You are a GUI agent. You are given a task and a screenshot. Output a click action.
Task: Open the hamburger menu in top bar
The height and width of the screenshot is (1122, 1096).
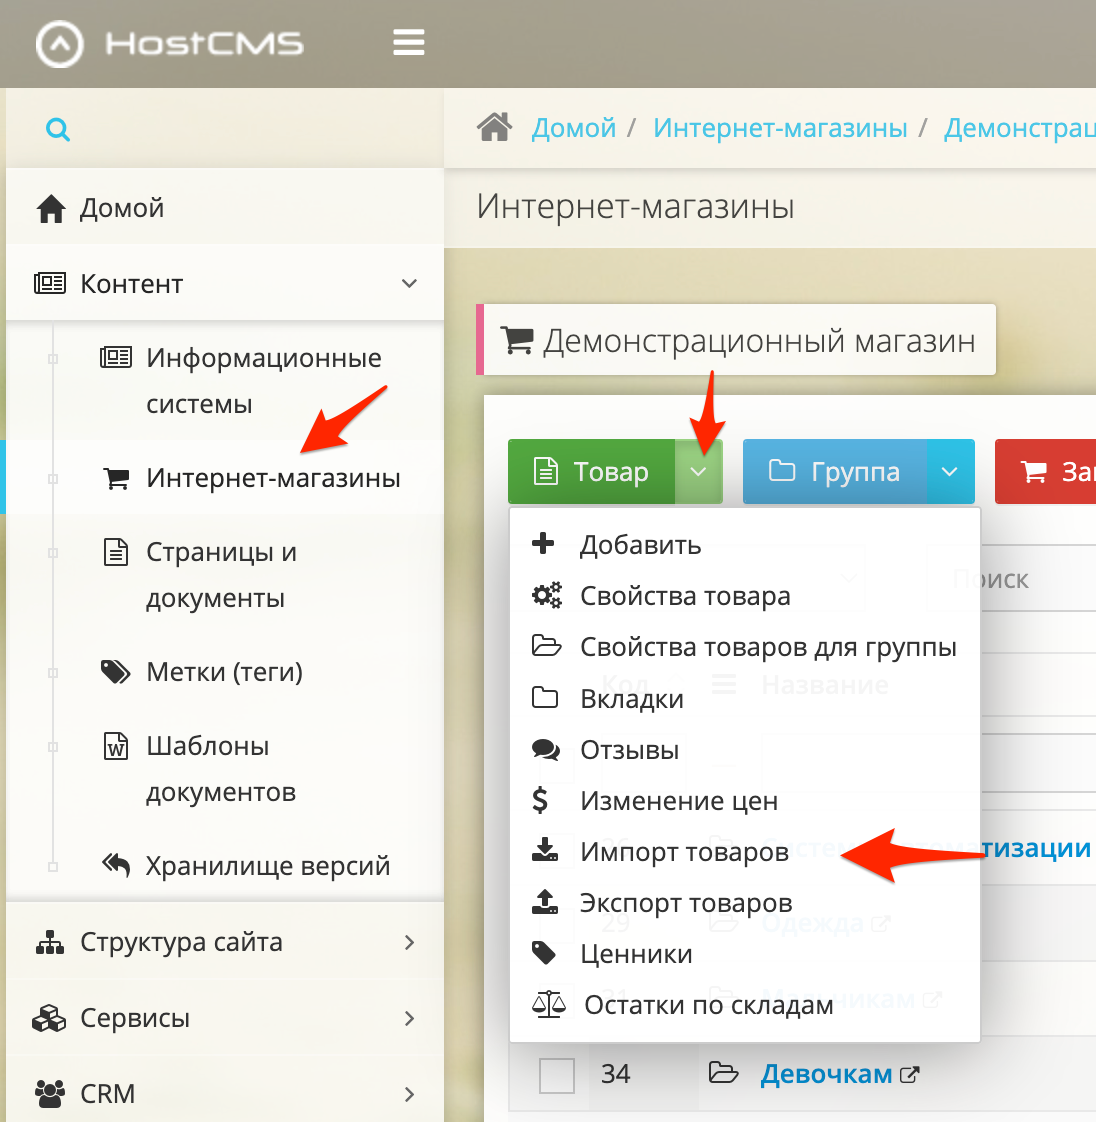[408, 42]
